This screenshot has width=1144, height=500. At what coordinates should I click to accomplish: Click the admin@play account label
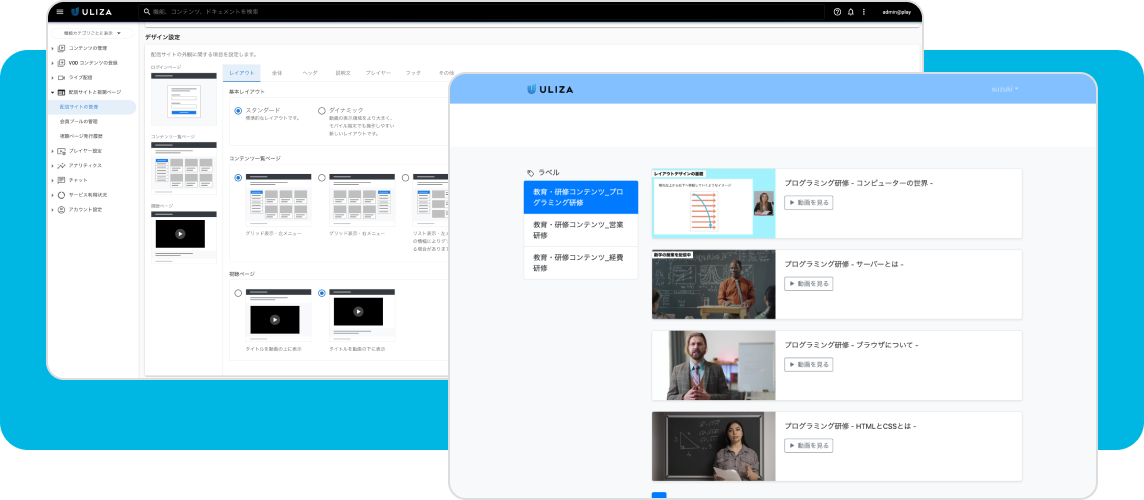(x=897, y=12)
